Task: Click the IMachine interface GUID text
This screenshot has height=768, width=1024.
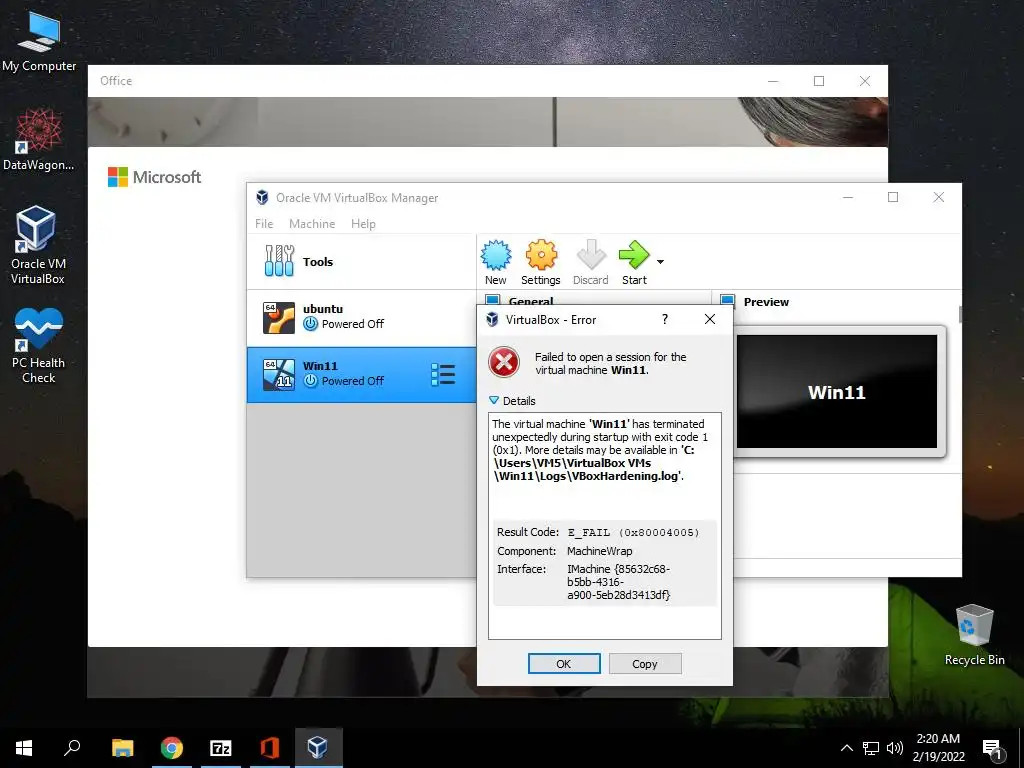Action: point(618,582)
